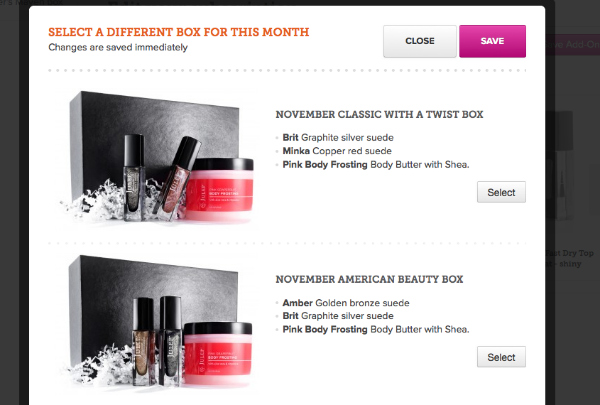Click the graphite polish bottle in Classic box photo
This screenshot has height=405, width=600.
134,178
